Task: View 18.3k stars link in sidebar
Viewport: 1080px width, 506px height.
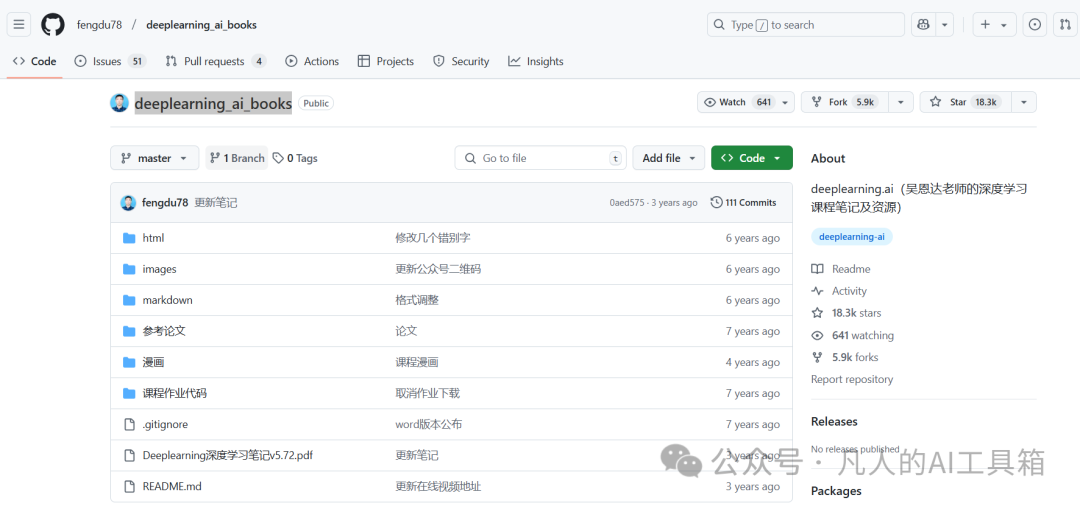Action: [x=846, y=313]
